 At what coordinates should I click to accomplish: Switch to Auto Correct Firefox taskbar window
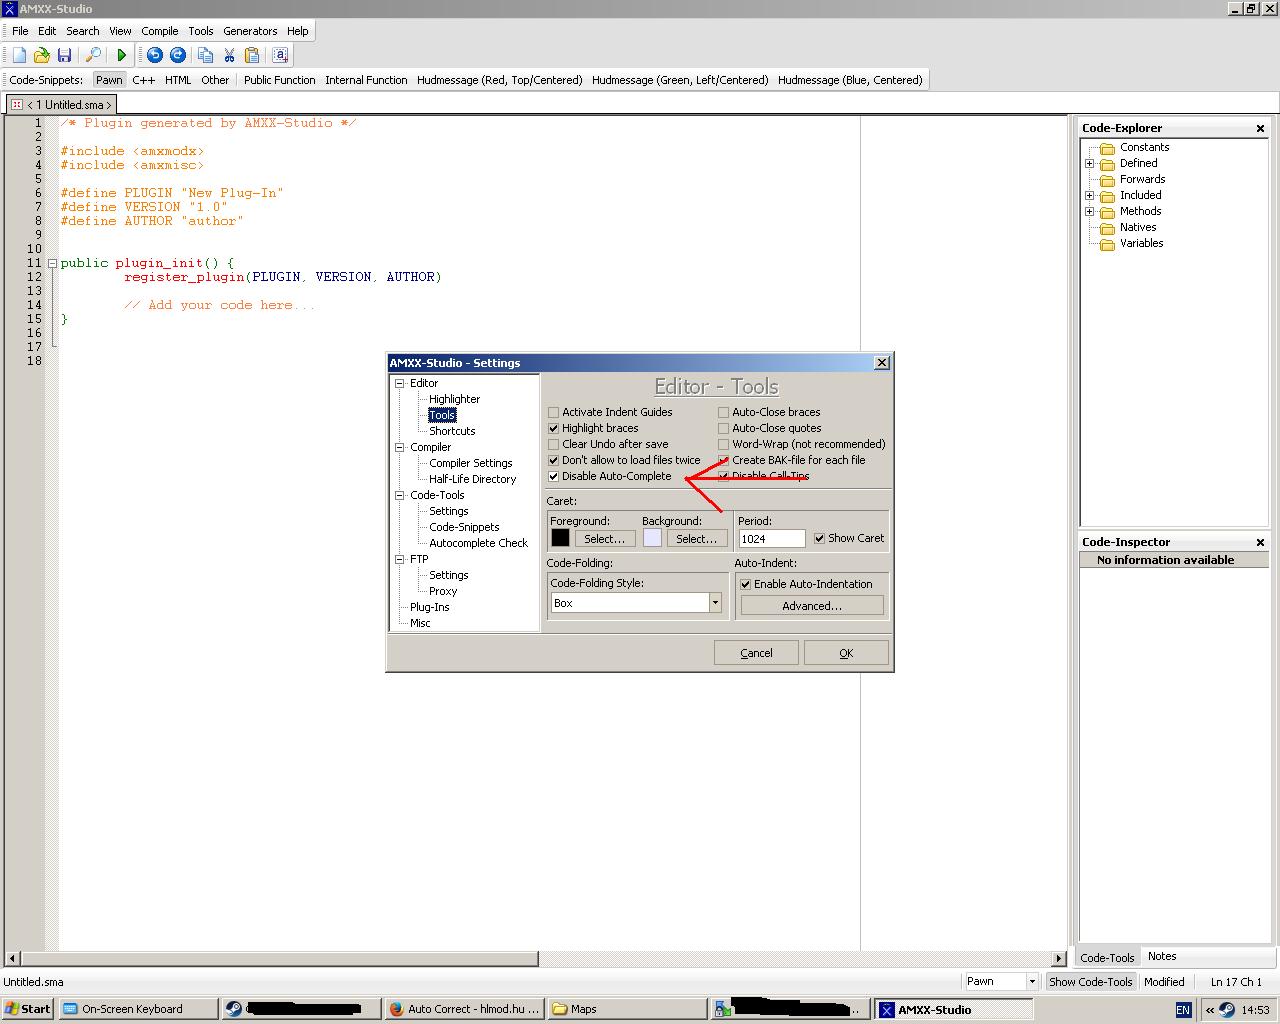[464, 1009]
